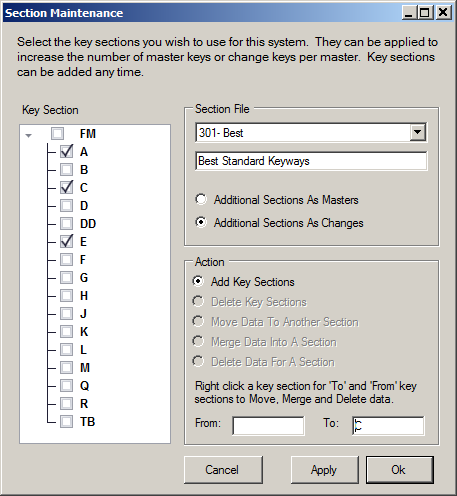Select the Q key section label
The height and width of the screenshot is (496, 457).
(84, 386)
